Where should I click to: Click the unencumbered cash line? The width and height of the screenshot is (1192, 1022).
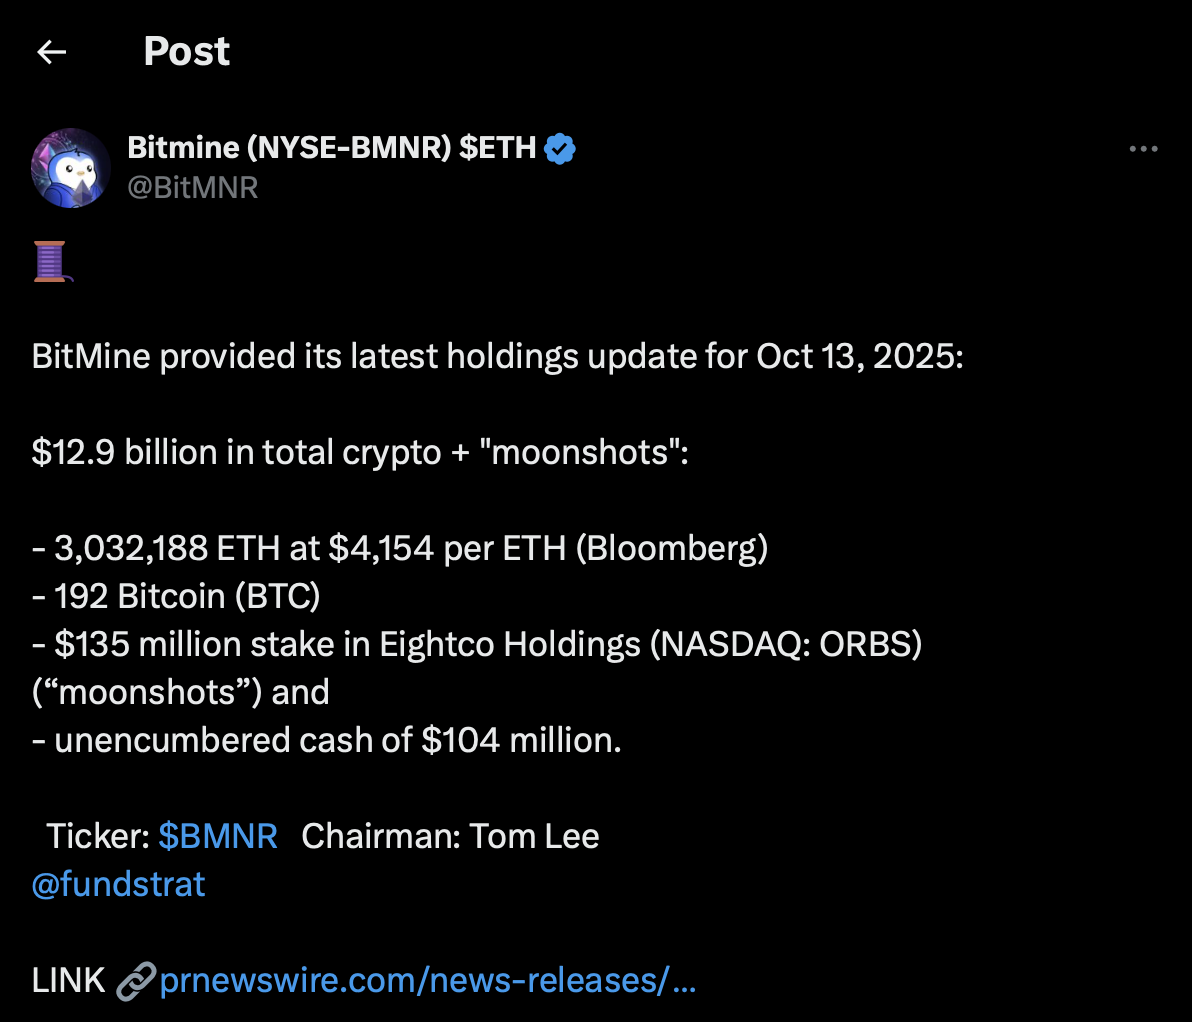(327, 740)
